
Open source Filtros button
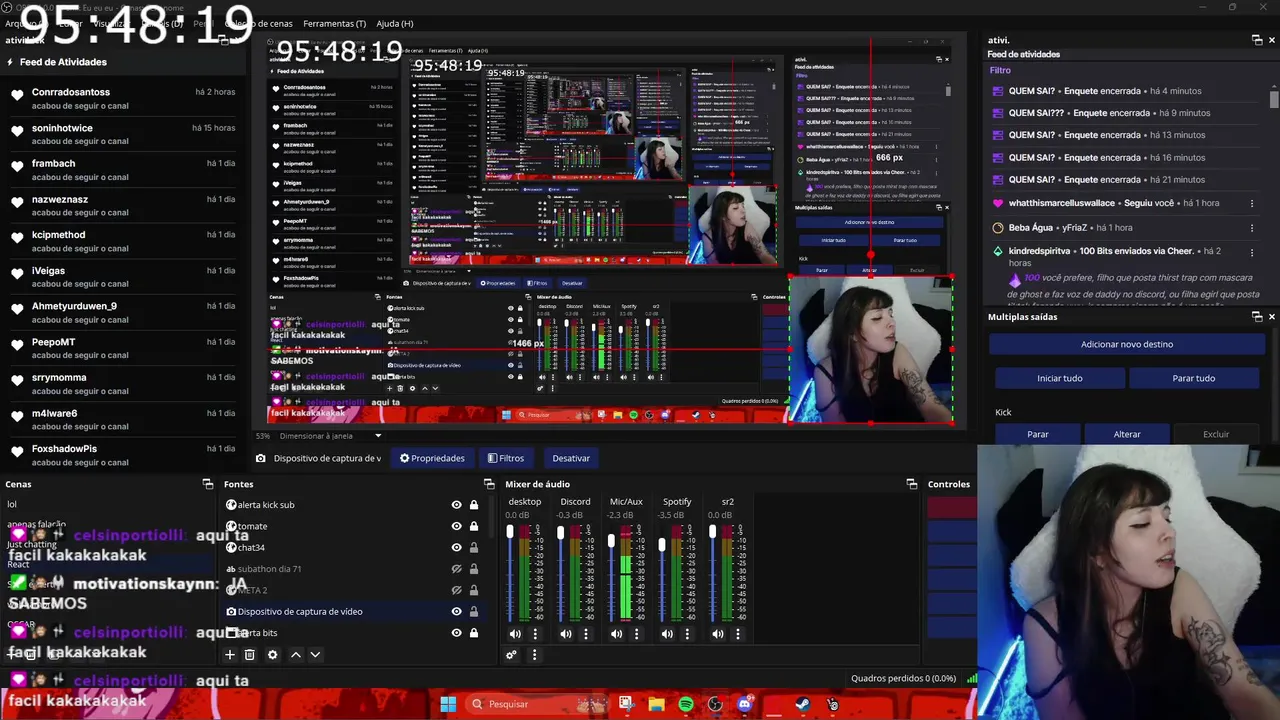[506, 458]
